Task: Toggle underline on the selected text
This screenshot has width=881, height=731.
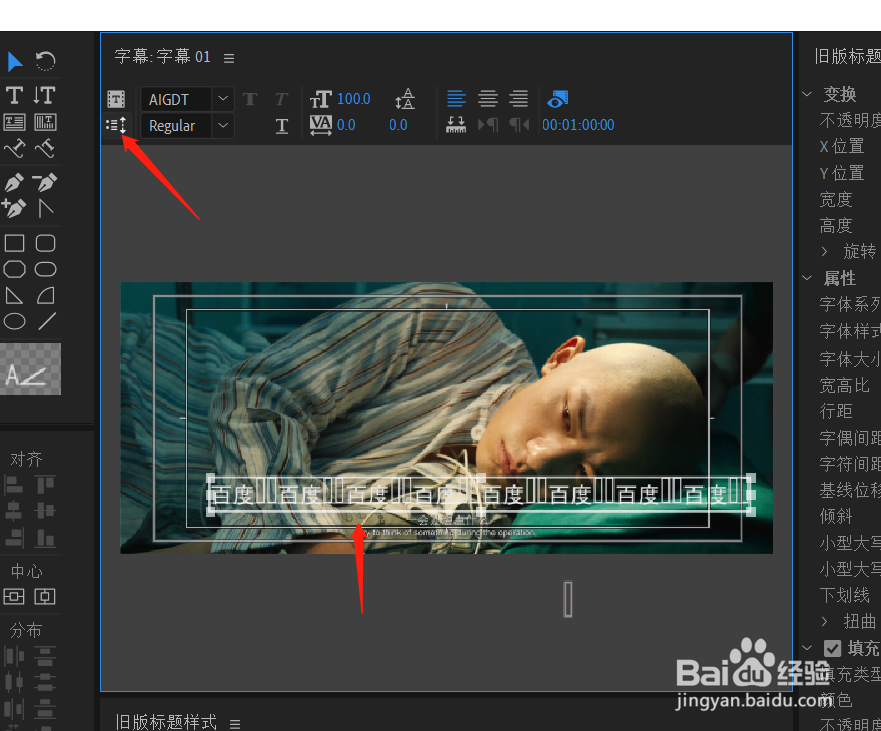Action: tap(282, 128)
